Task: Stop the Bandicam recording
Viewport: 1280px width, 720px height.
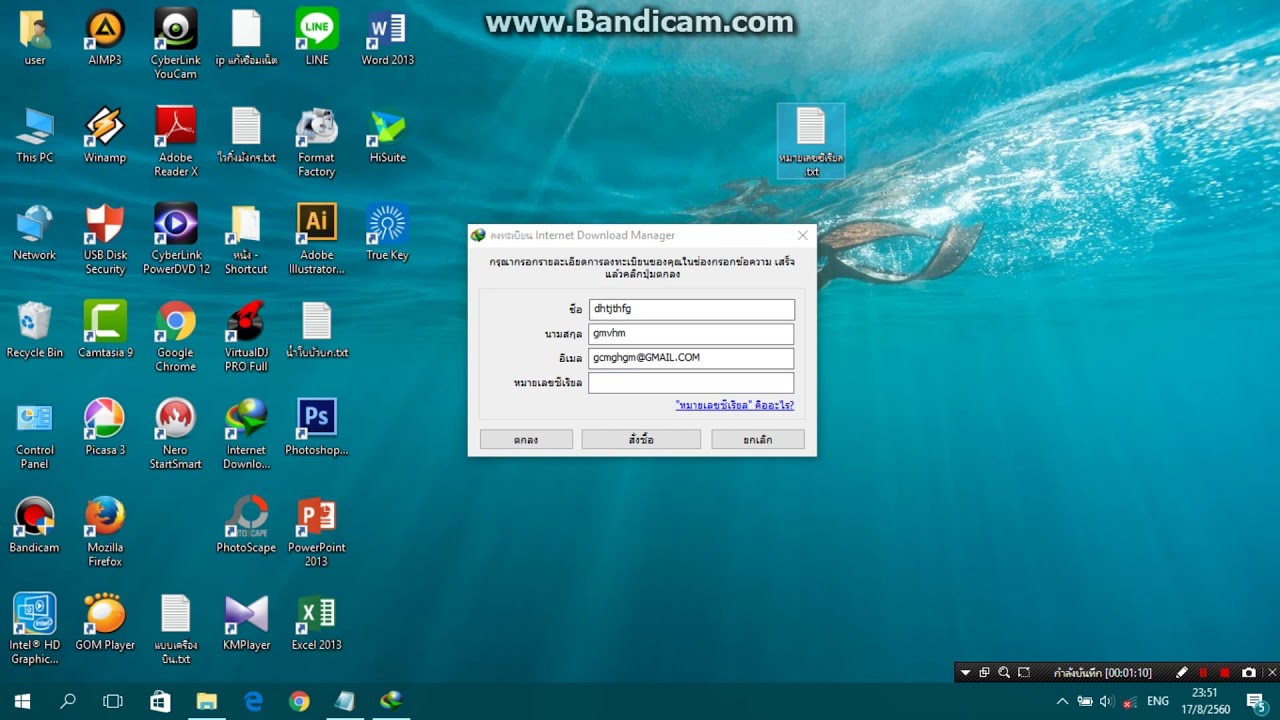Action: 1224,673
